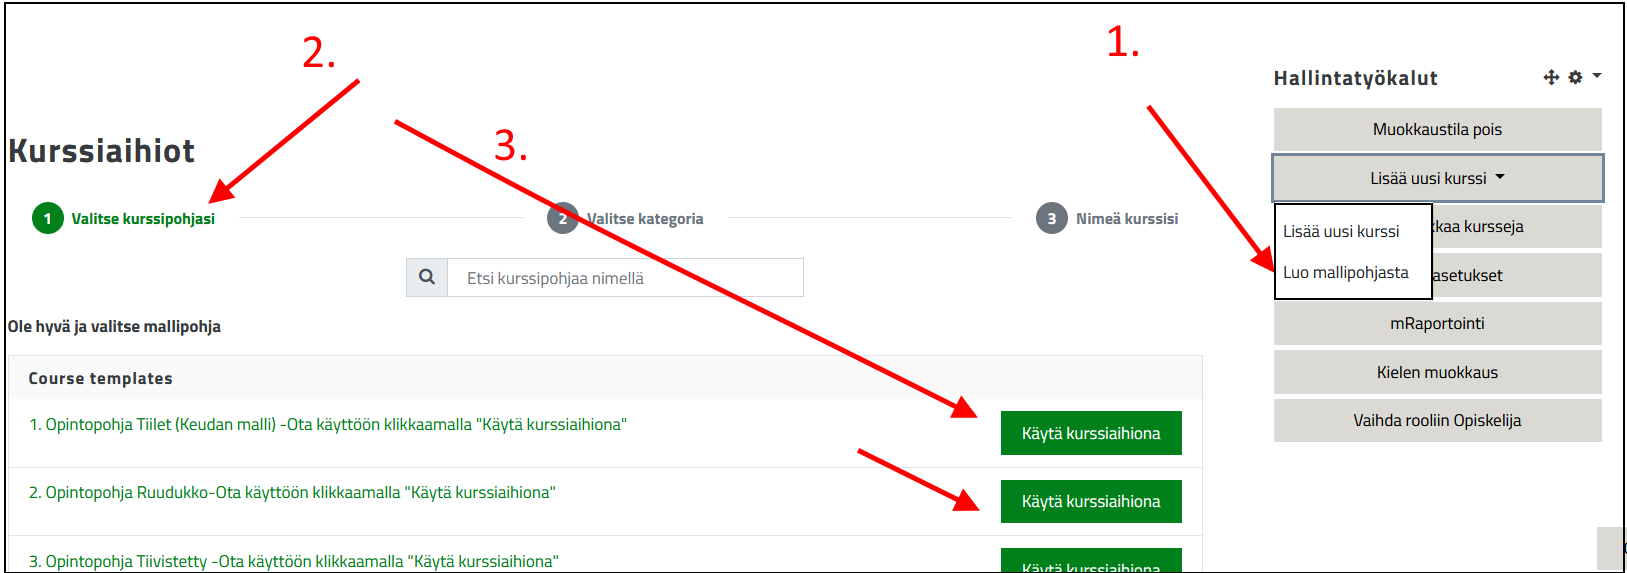Image resolution: width=1627 pixels, height=573 pixels.
Task: Open the Opintopohja Ruudukko template link
Action: coord(292,492)
